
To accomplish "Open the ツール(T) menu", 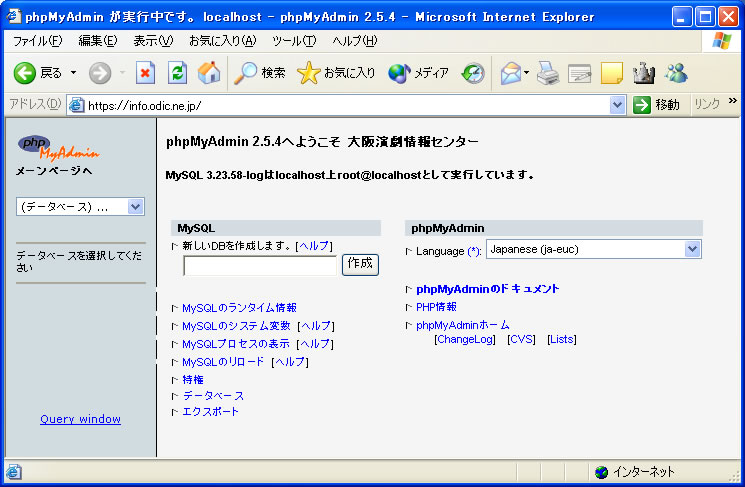I will coord(294,41).
